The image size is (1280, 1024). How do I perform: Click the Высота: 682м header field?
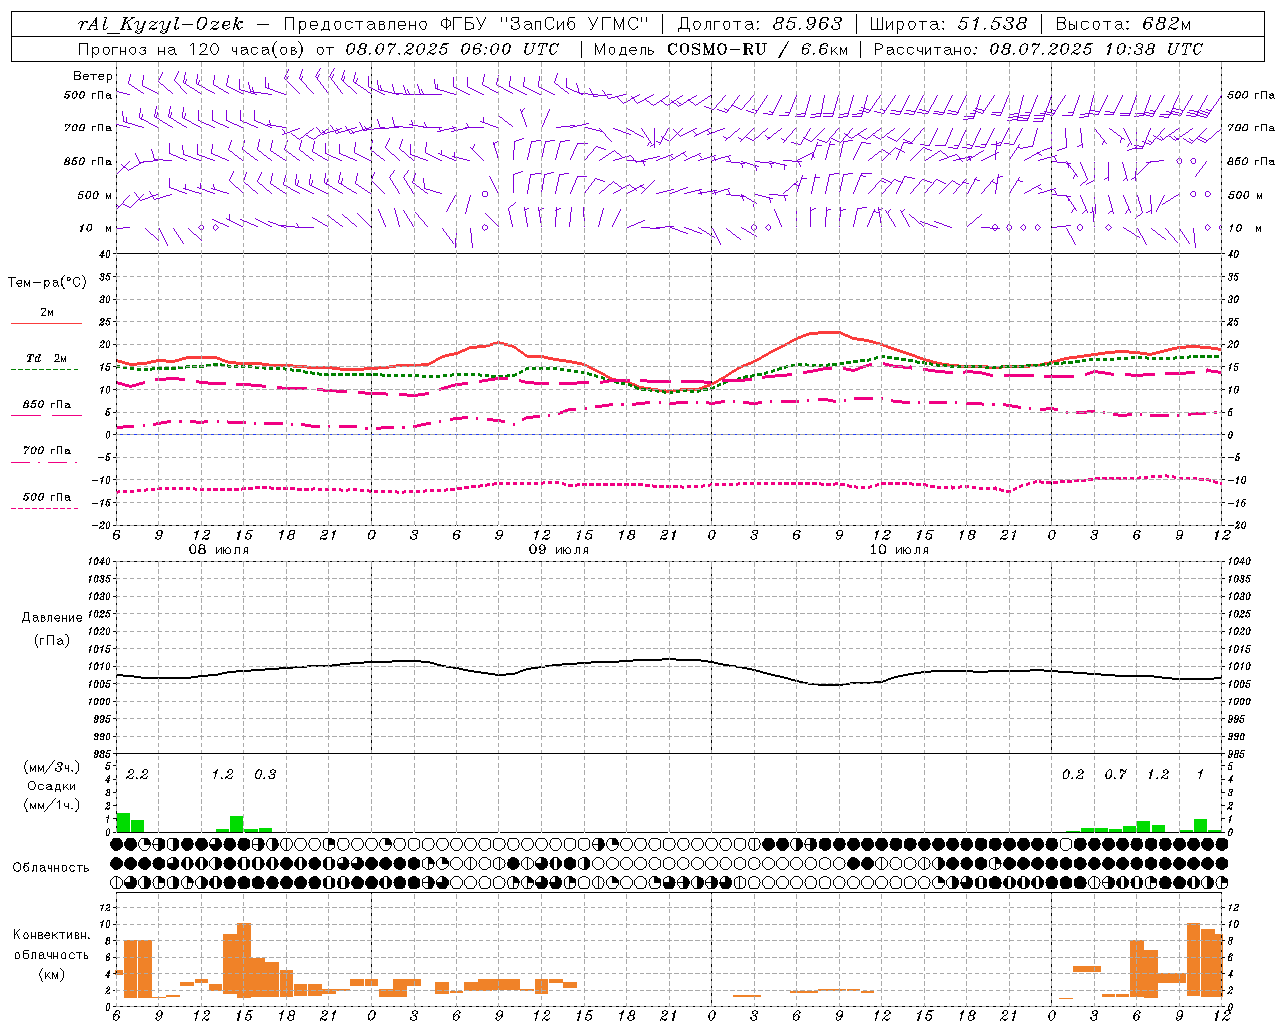click(1123, 24)
